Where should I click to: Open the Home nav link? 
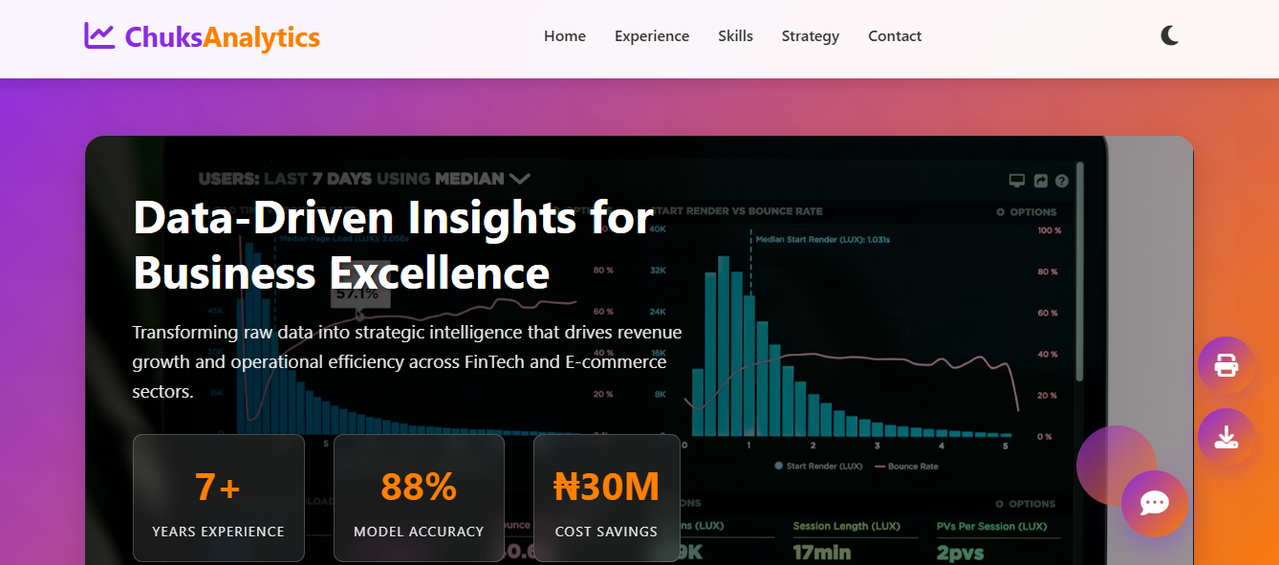565,36
